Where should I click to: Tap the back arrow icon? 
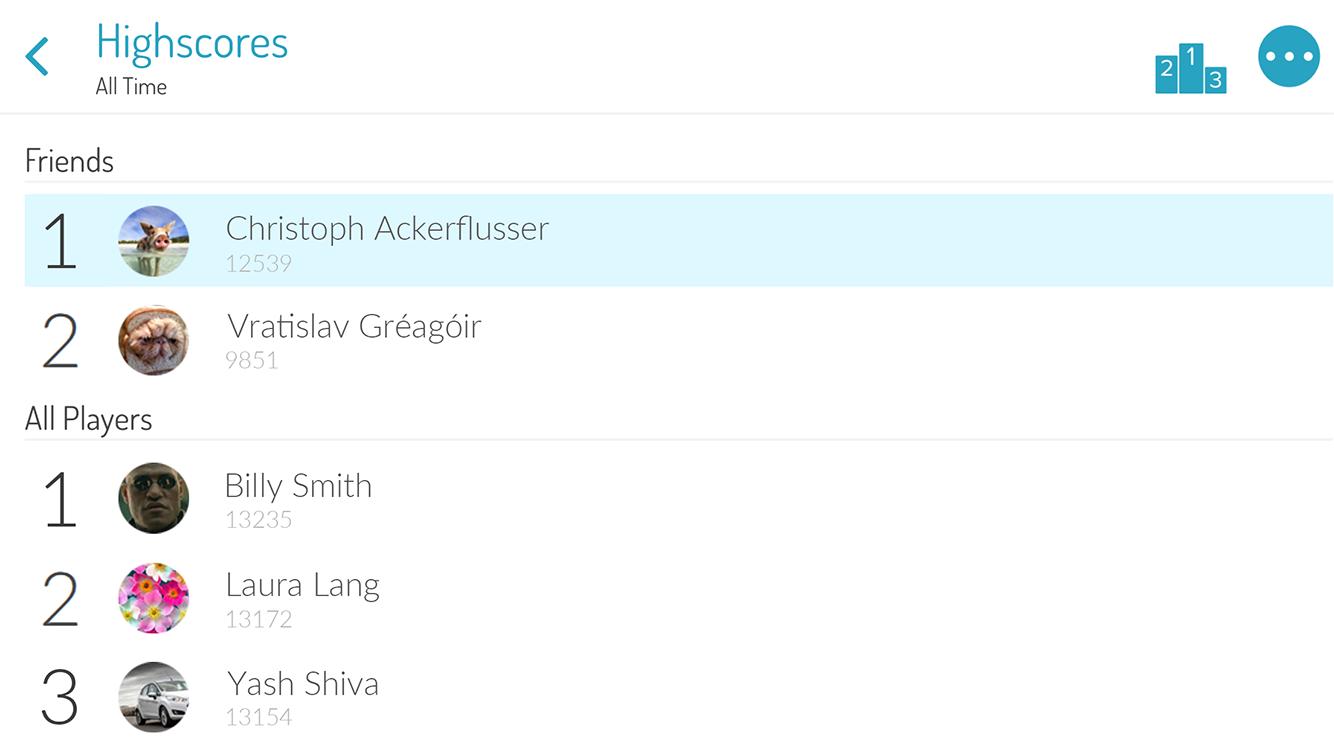click(x=38, y=57)
